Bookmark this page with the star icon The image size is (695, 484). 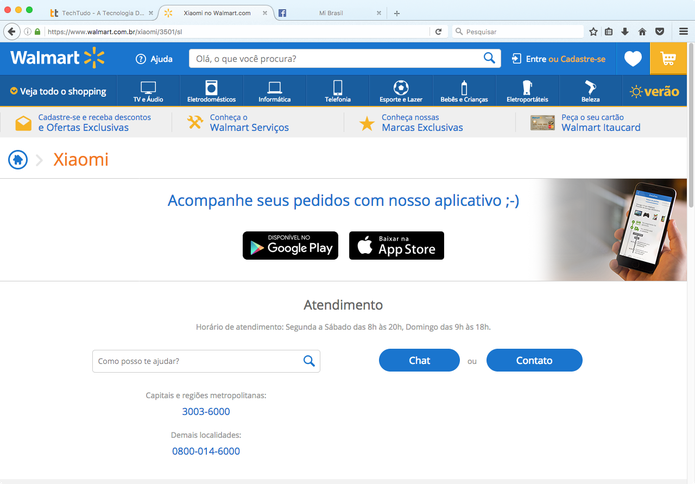(593, 31)
